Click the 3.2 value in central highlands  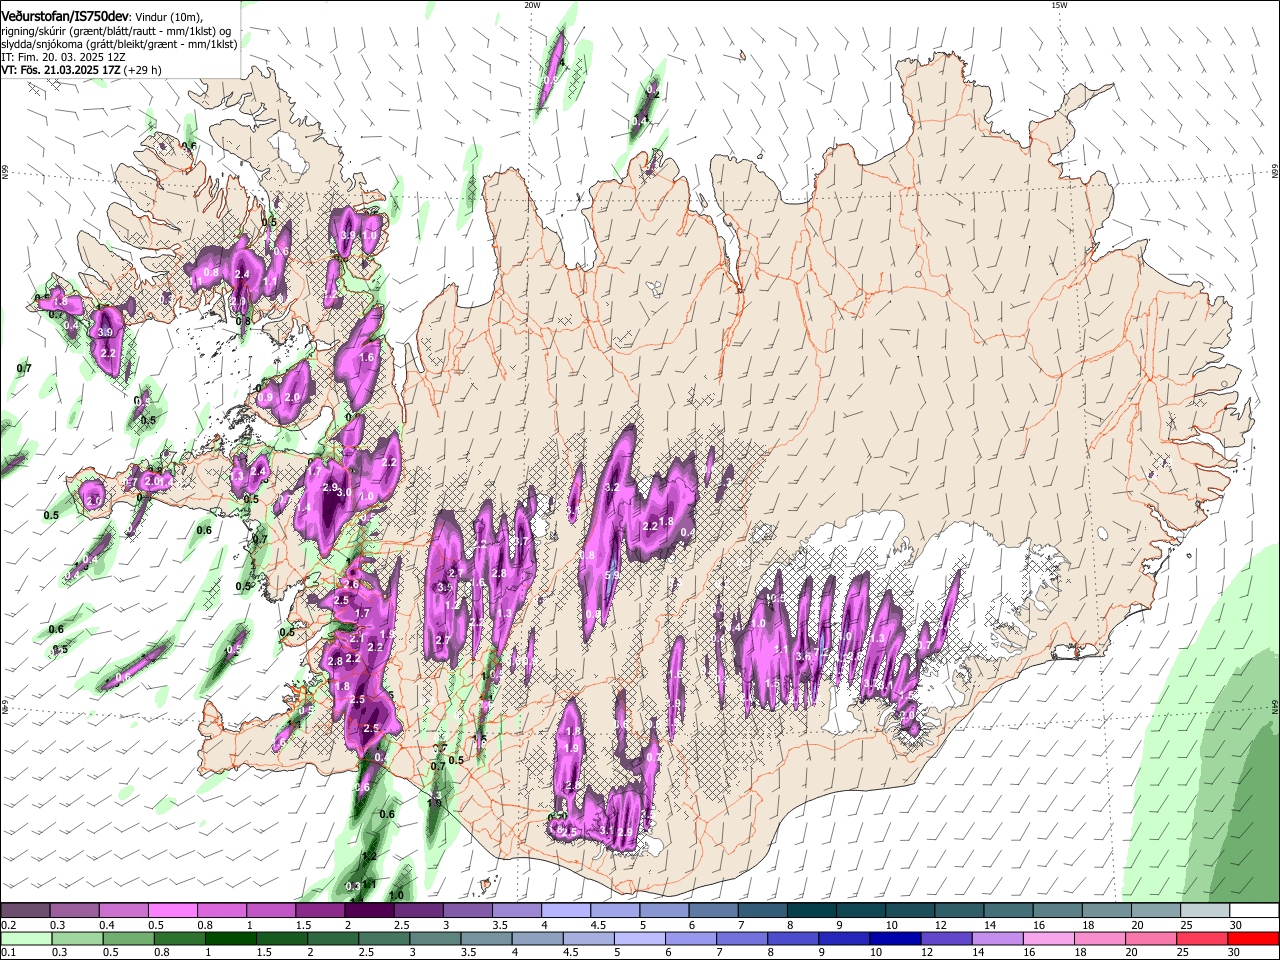pyautogui.click(x=613, y=488)
